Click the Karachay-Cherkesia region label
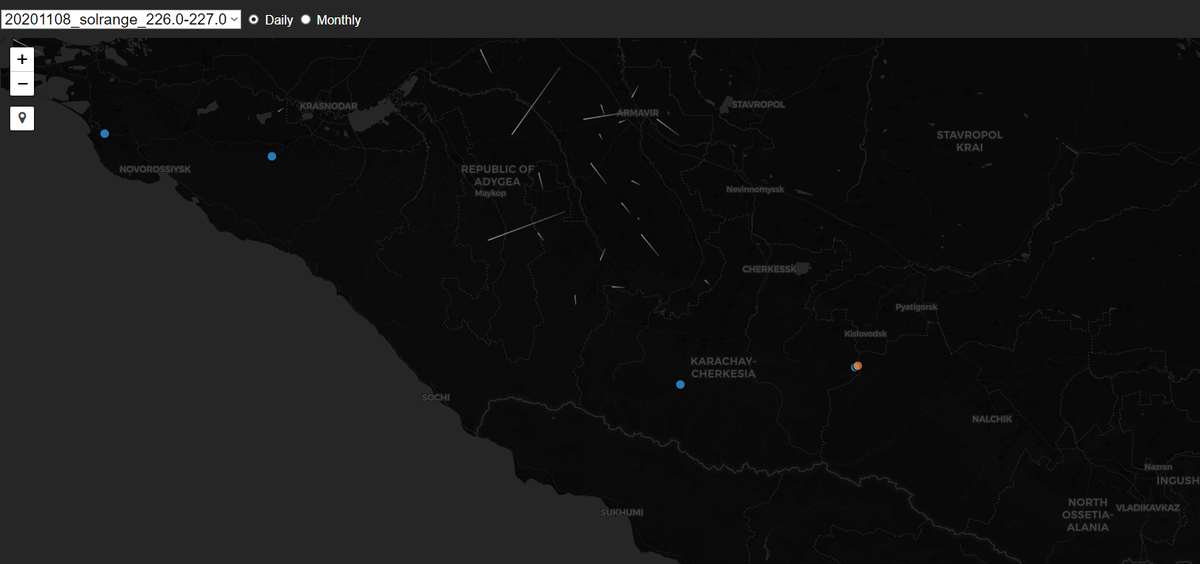 723,367
